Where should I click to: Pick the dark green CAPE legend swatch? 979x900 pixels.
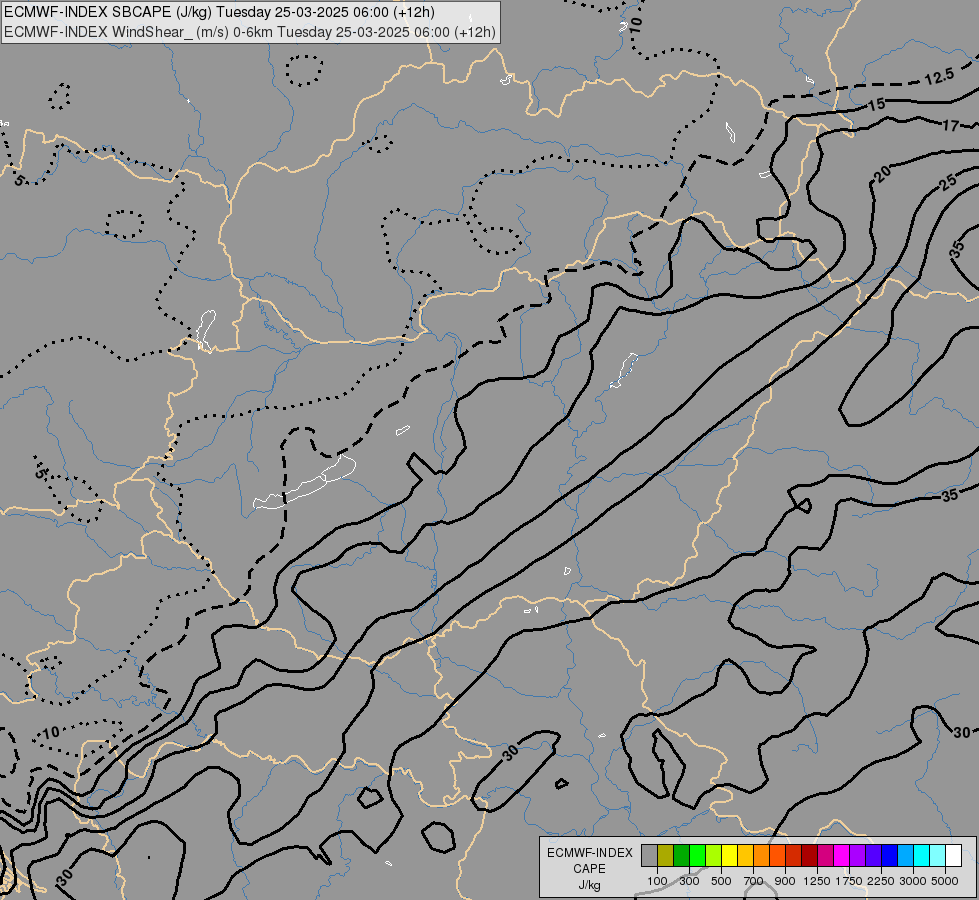681,855
